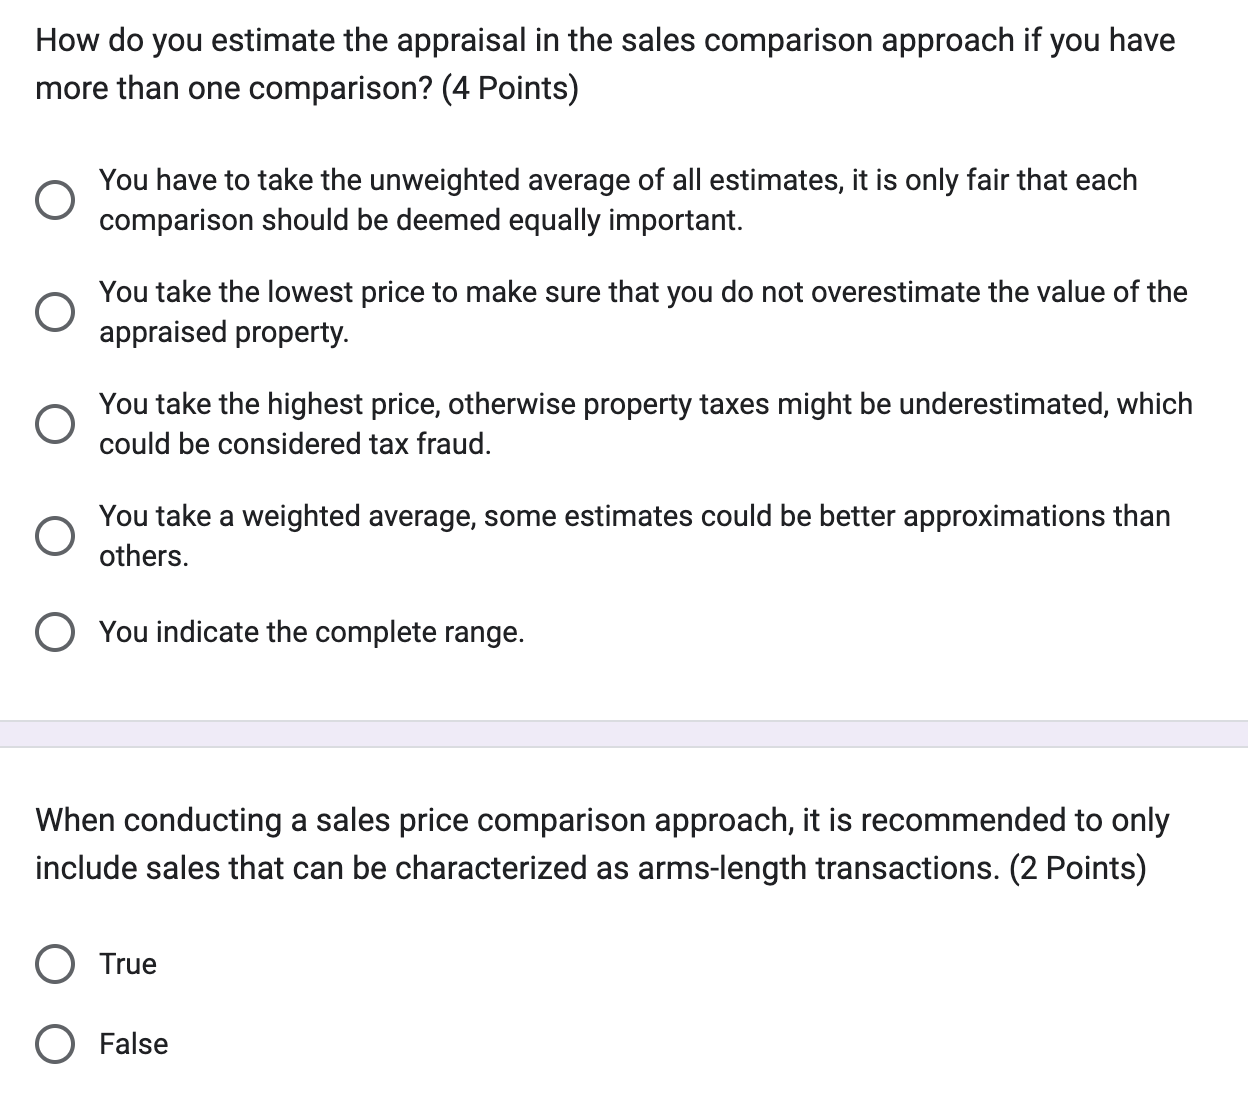Choose the weighted average answer option
This screenshot has width=1248, height=1114.
pyautogui.click(x=56, y=536)
